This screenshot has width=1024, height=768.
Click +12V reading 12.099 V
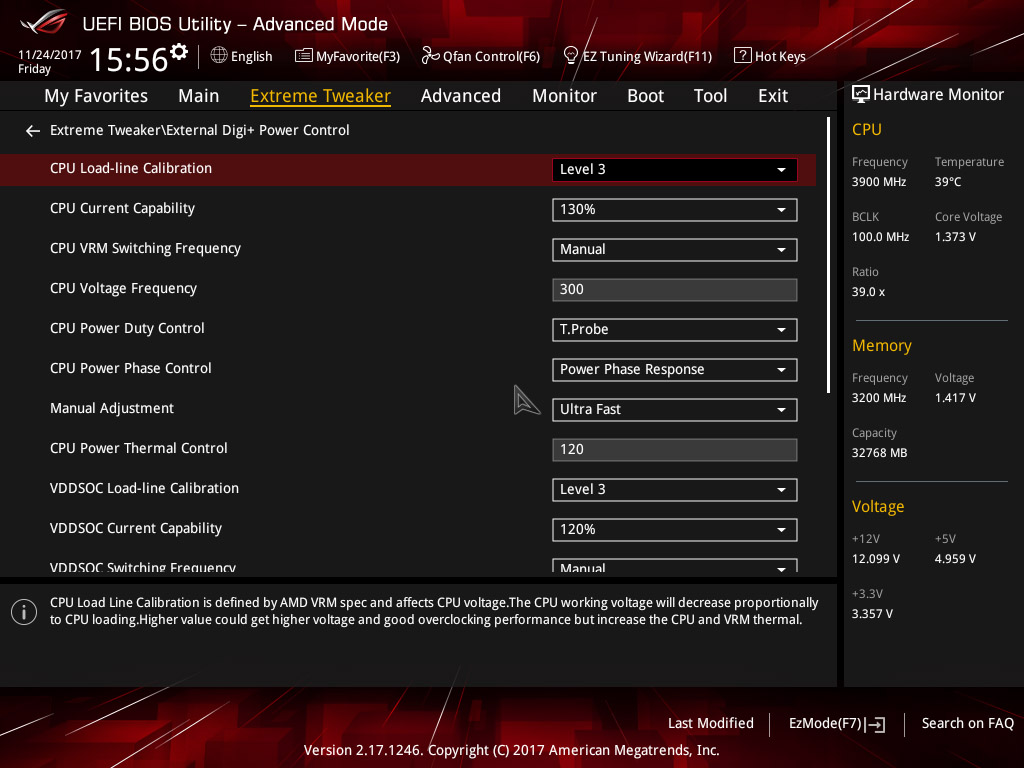tap(876, 559)
